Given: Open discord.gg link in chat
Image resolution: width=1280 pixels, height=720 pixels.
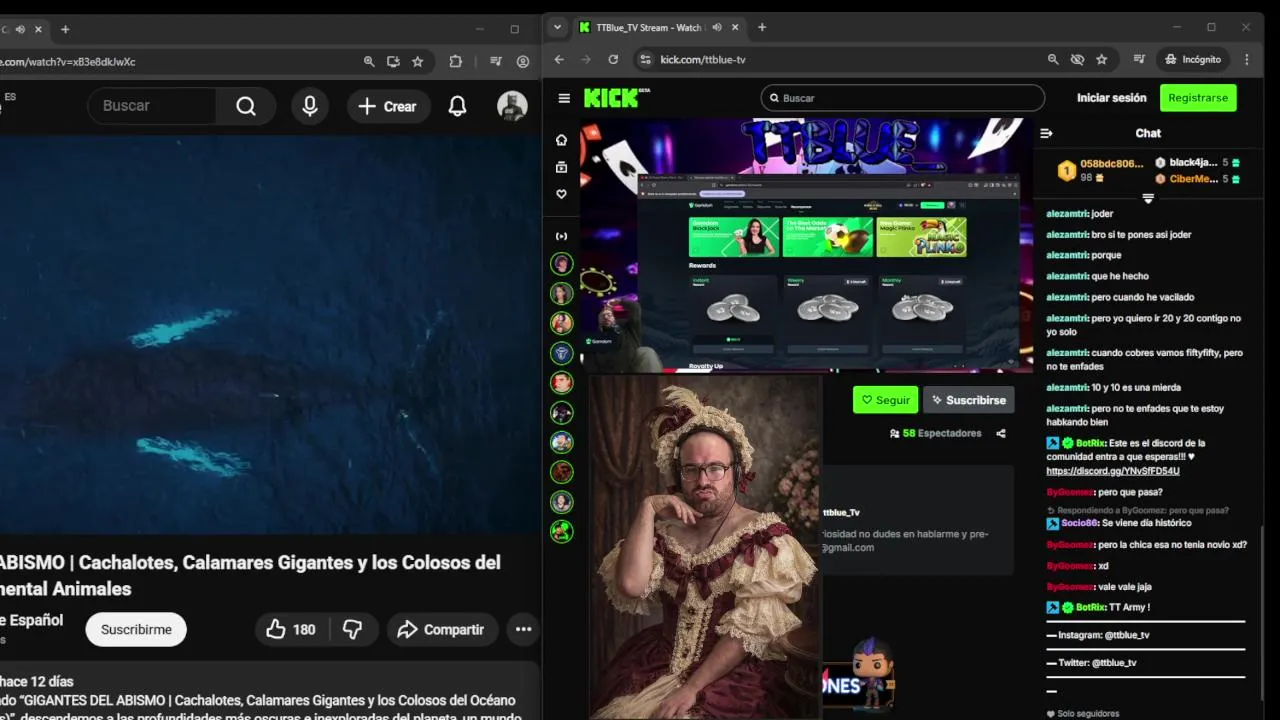Looking at the screenshot, I should pos(1113,471).
